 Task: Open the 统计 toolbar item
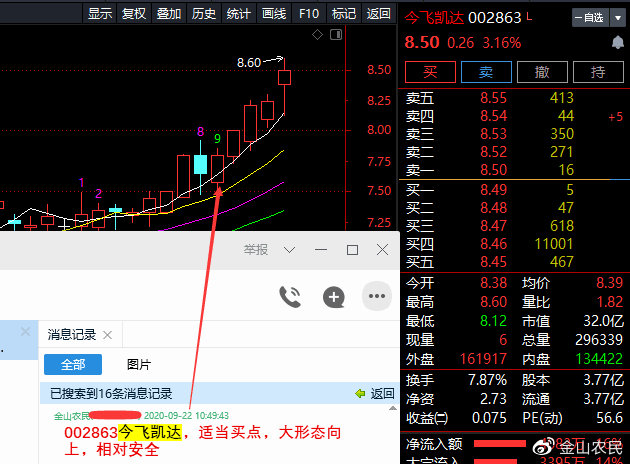click(x=239, y=13)
